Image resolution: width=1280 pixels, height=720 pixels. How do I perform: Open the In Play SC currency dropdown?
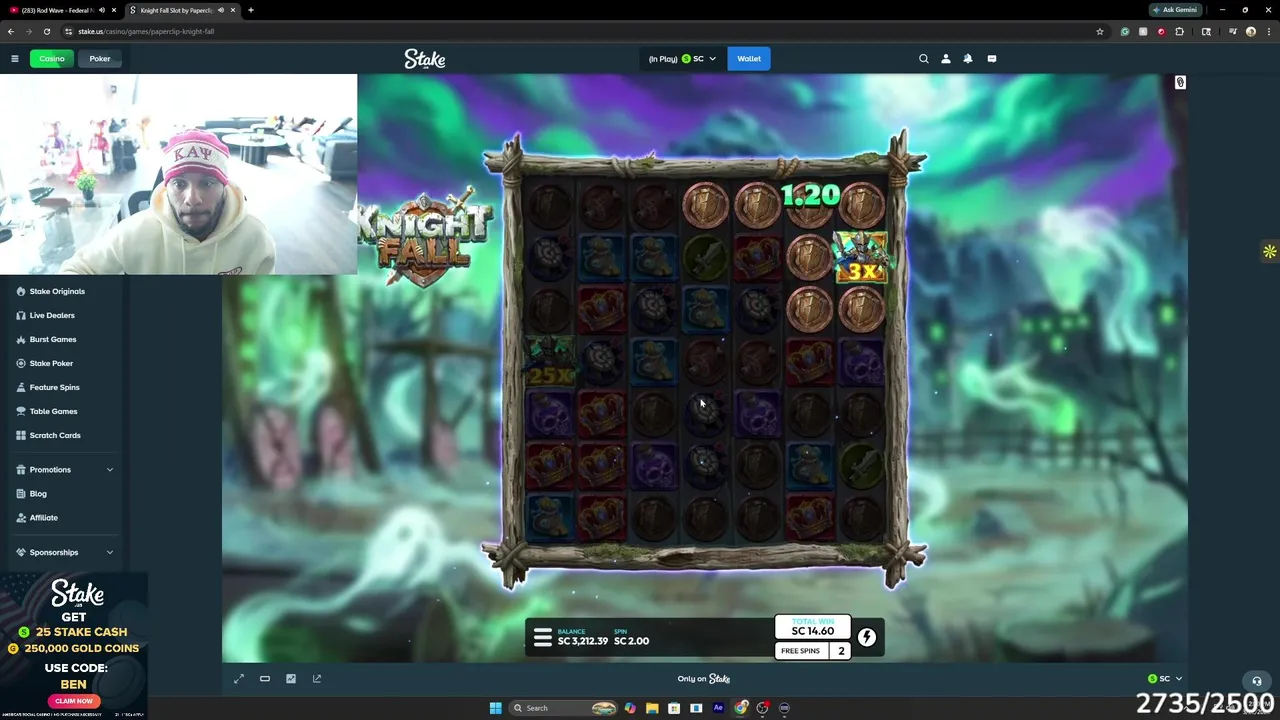pos(682,58)
